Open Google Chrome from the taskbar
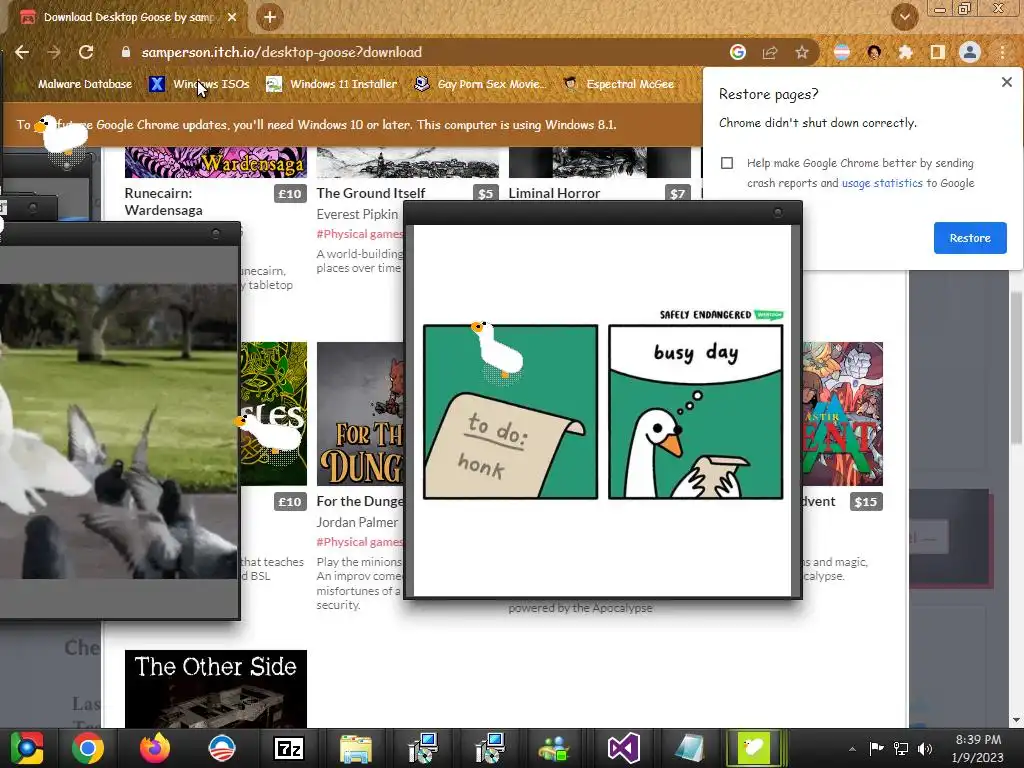 (x=88, y=748)
